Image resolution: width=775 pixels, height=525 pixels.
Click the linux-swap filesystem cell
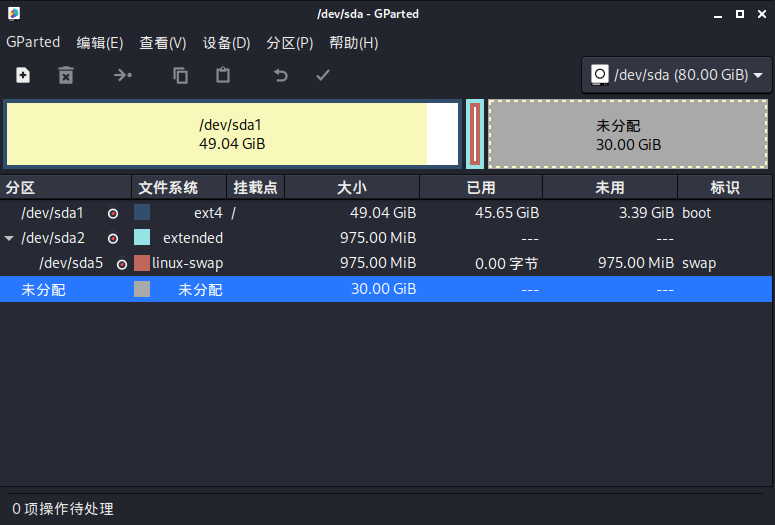tap(187, 263)
